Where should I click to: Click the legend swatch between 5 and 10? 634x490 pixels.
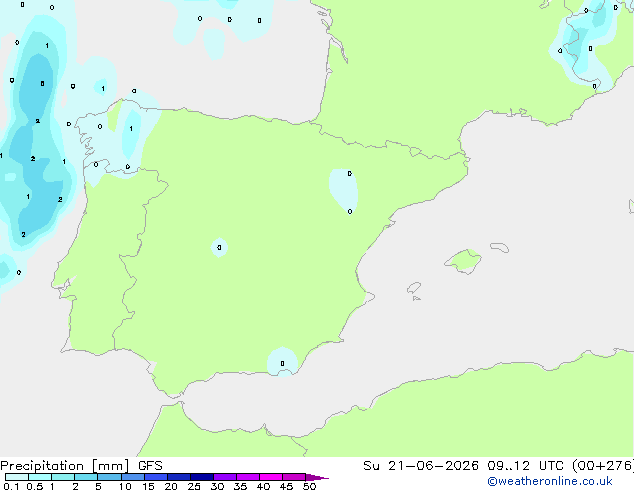coord(109,477)
